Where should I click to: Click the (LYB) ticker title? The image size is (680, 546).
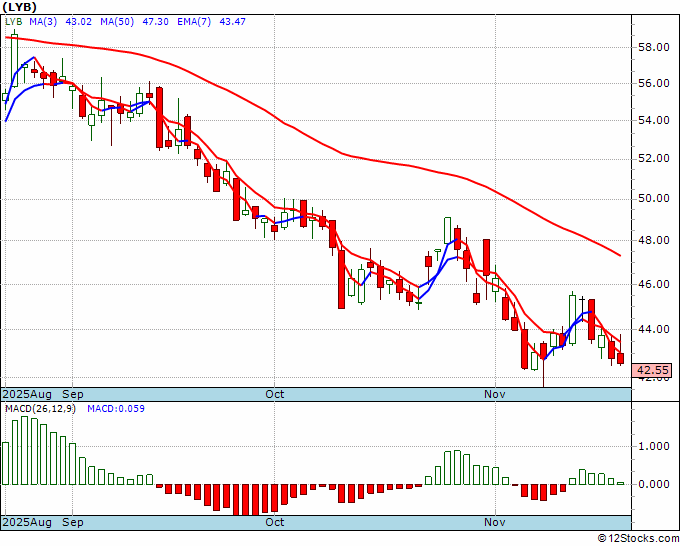click(19, 7)
